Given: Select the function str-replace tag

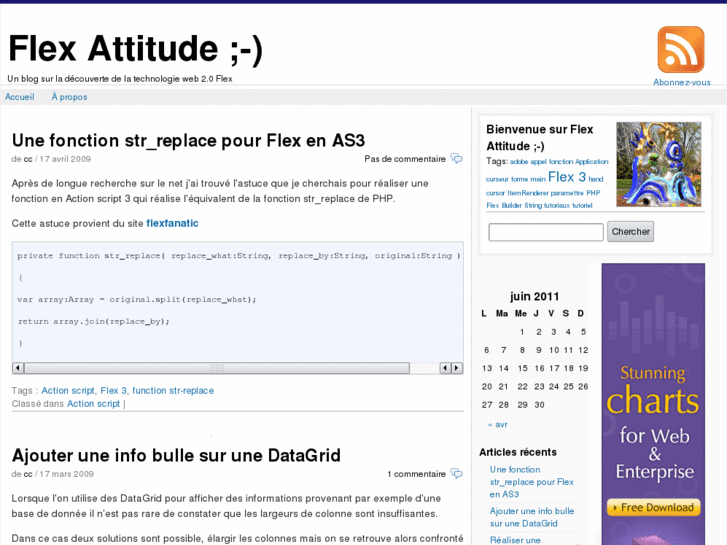Looking at the screenshot, I should pos(173,391).
